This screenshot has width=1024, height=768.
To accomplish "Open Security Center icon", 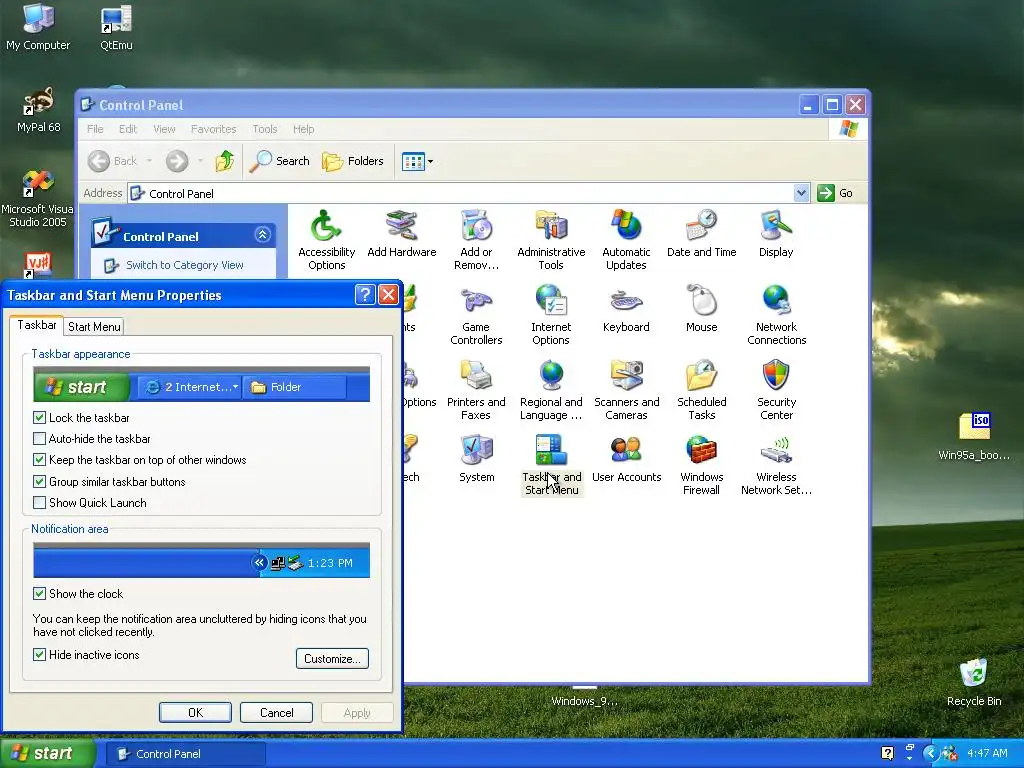I will pyautogui.click(x=776, y=390).
